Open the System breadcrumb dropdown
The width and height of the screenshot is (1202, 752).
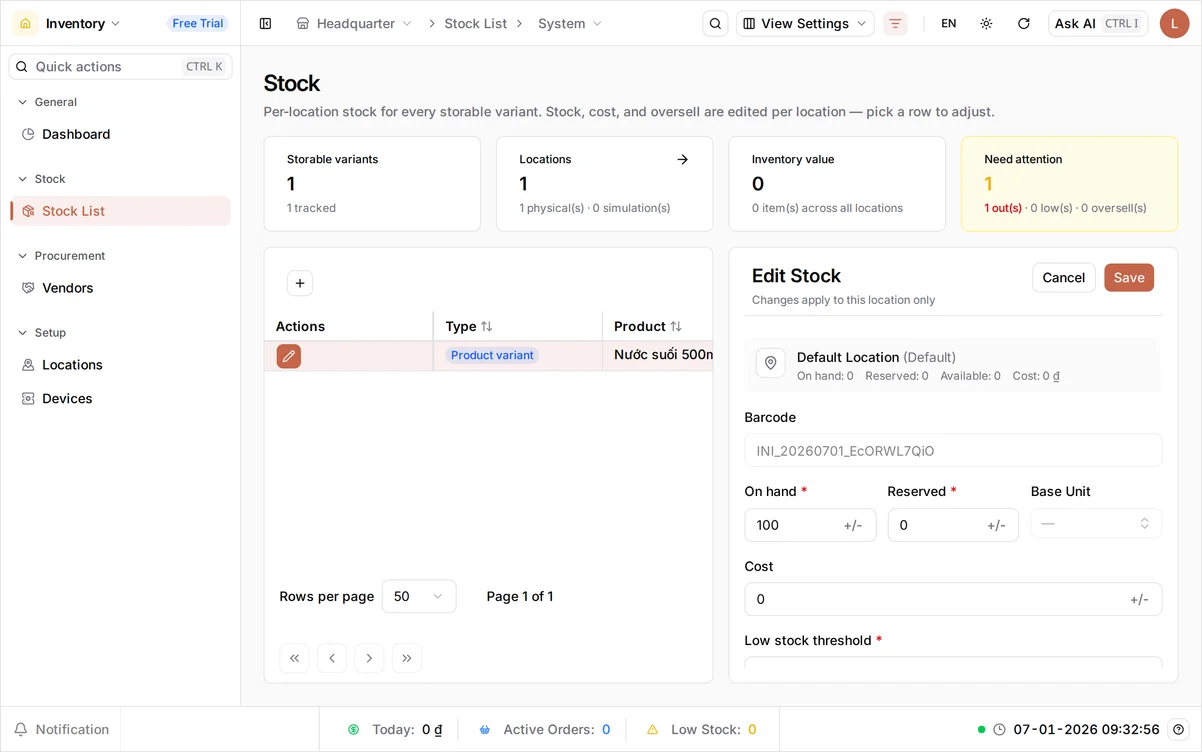coord(570,23)
